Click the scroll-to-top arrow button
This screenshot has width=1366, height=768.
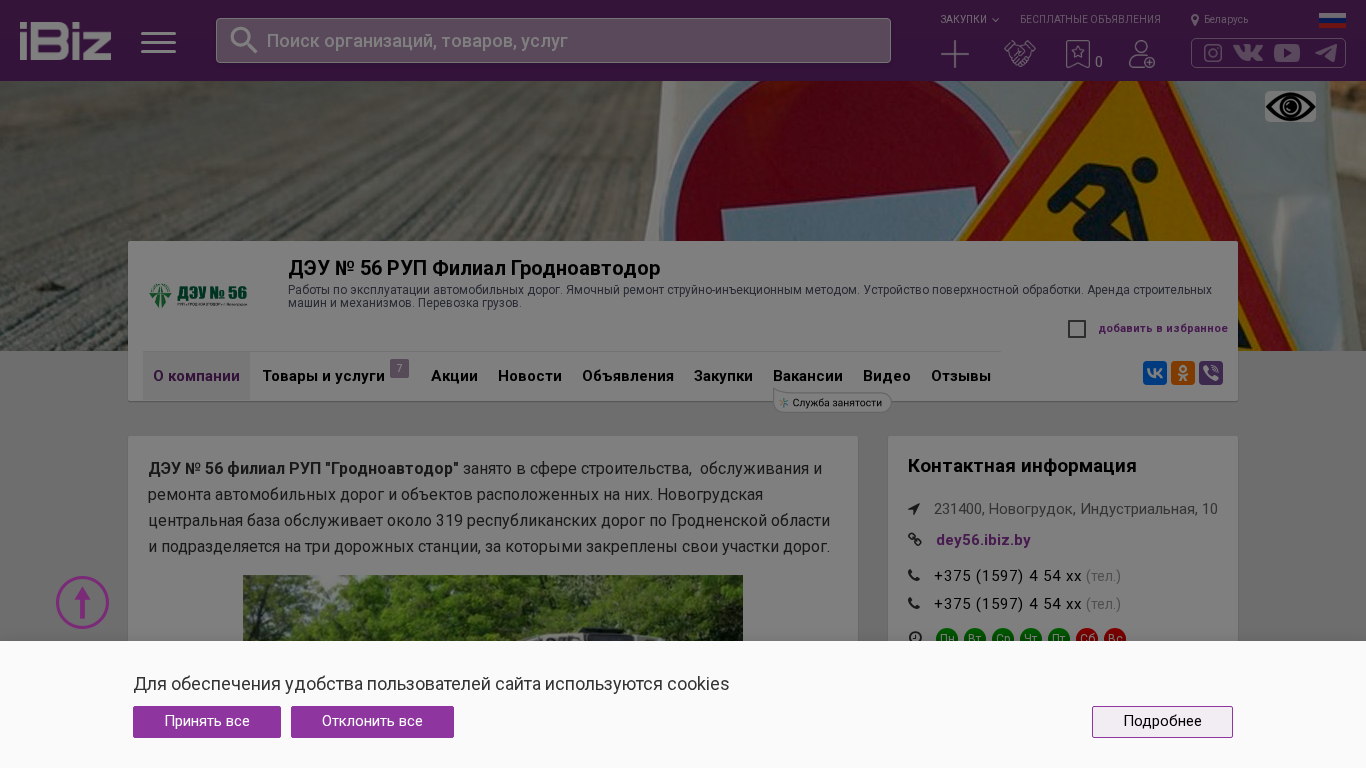pyautogui.click(x=82, y=602)
